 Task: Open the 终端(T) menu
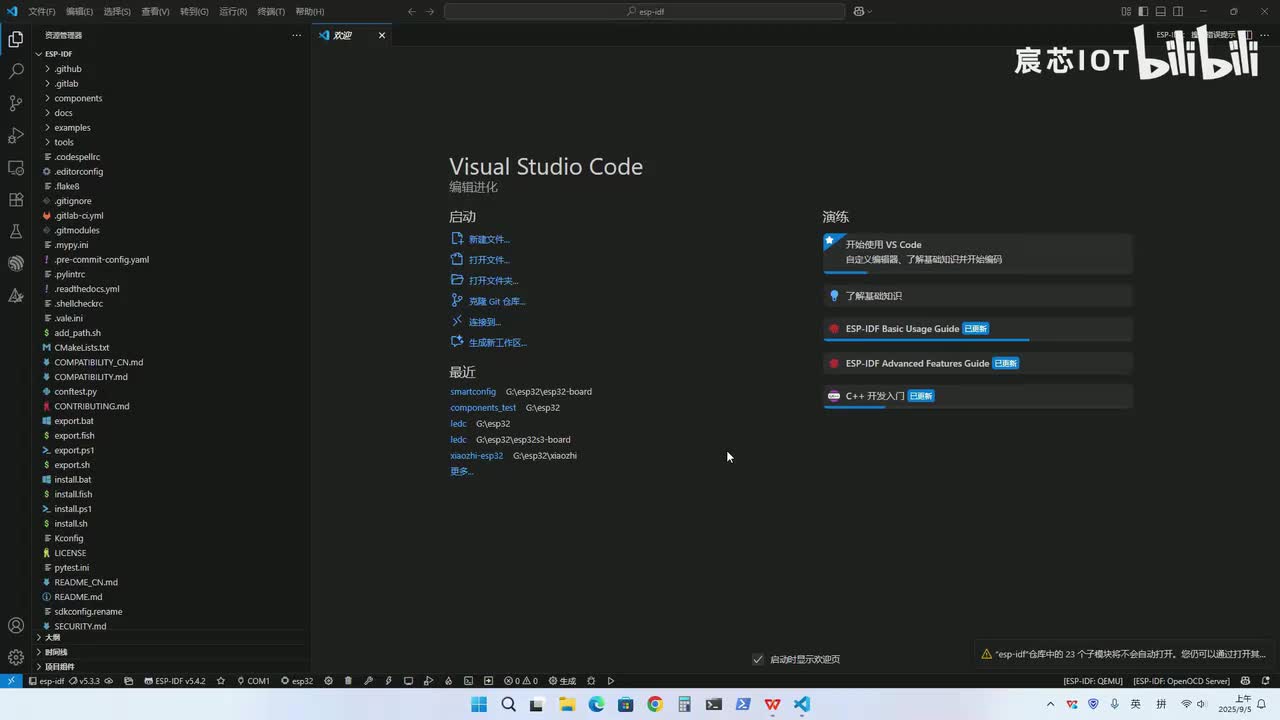(x=271, y=11)
